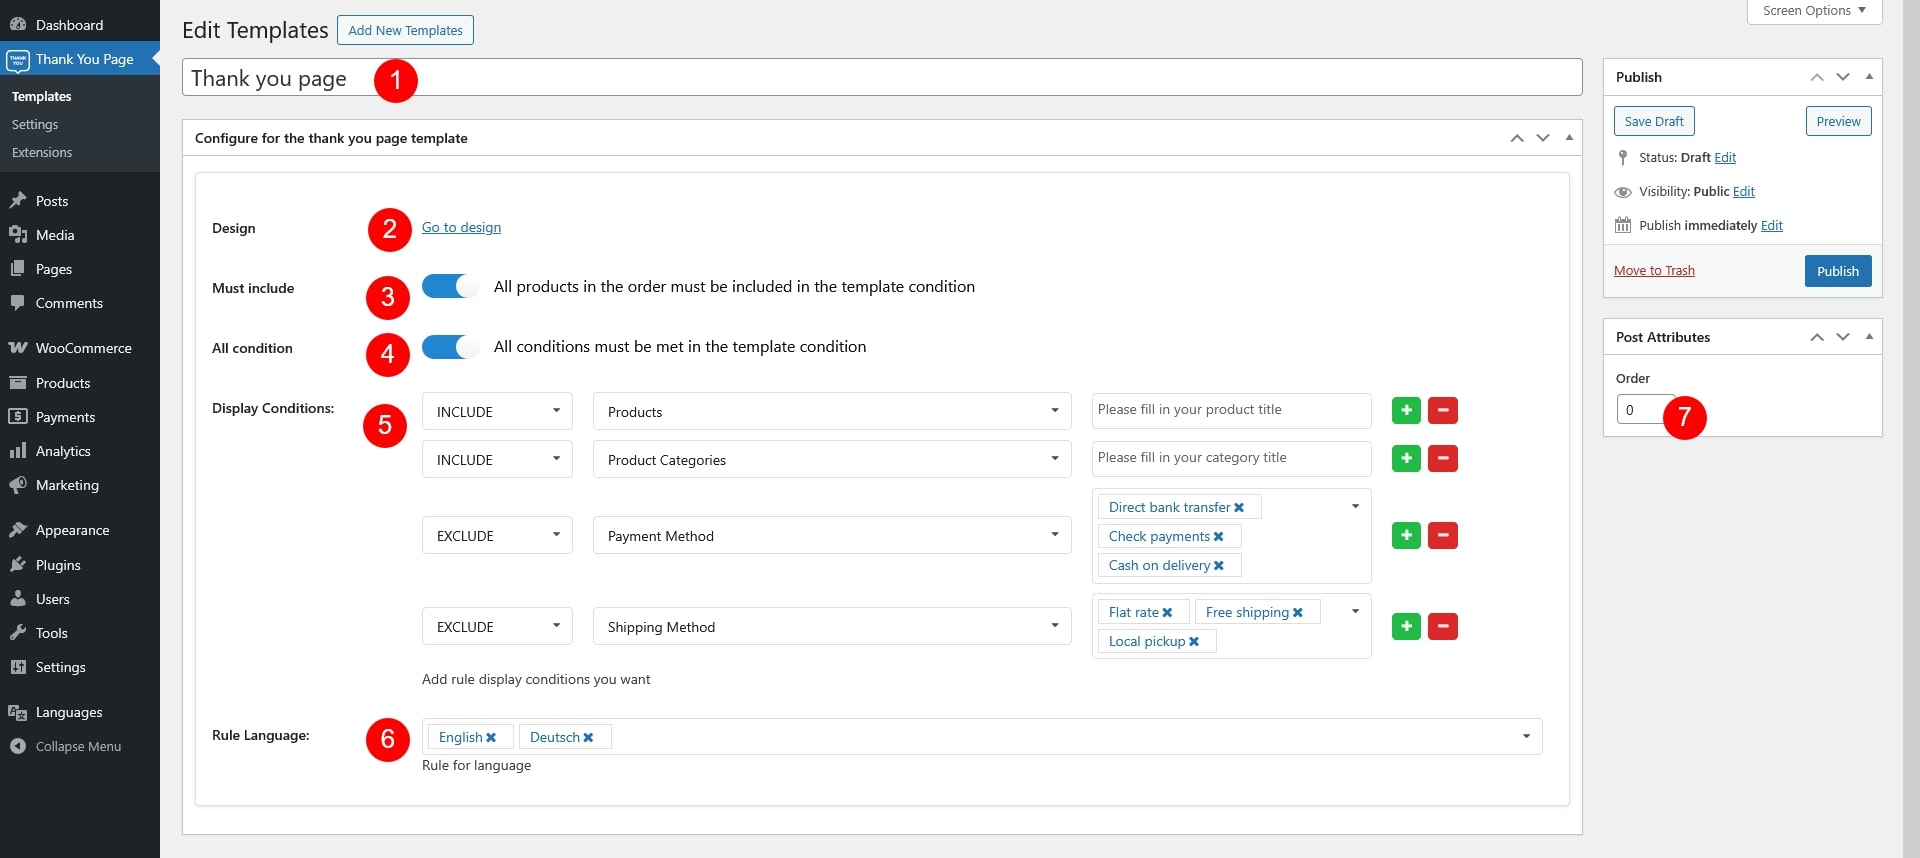
Task: Click the template title text field
Action: [880, 78]
